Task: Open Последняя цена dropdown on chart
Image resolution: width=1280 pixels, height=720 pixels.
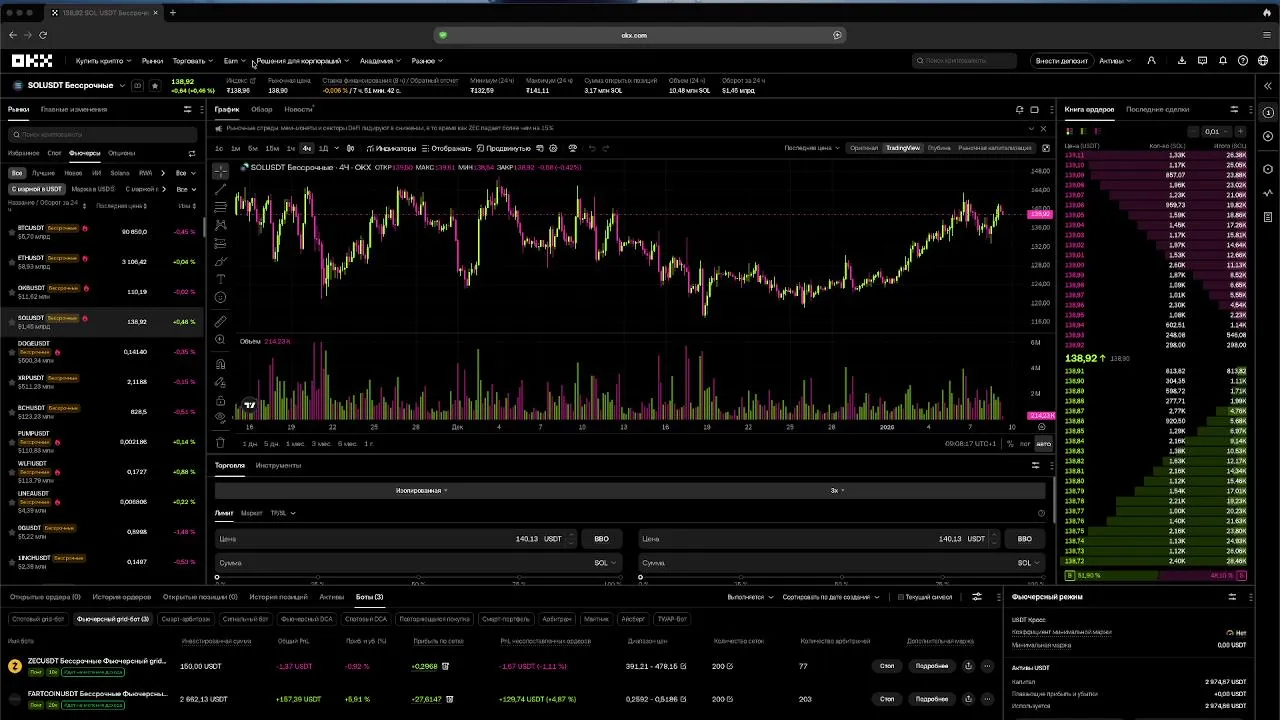Action: [811, 148]
